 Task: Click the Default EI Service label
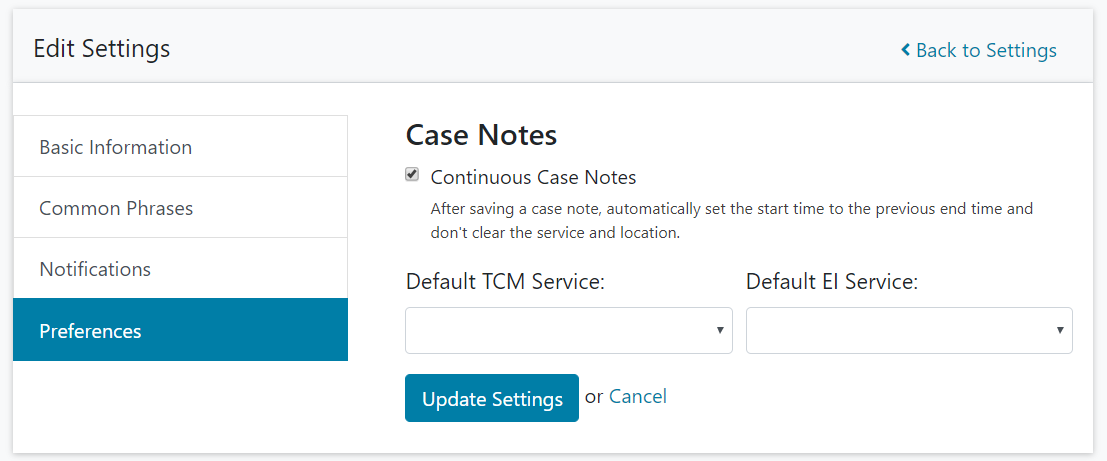point(832,282)
